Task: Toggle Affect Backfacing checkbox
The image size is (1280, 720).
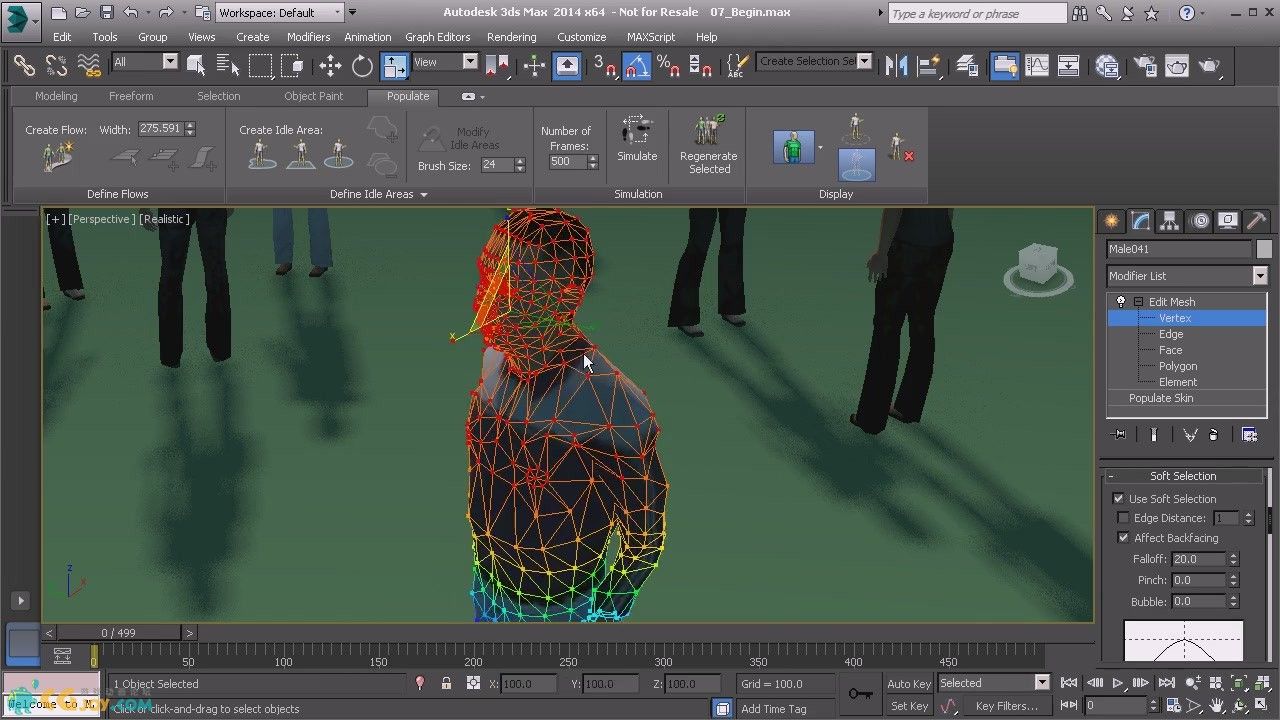Action: coord(1123,537)
